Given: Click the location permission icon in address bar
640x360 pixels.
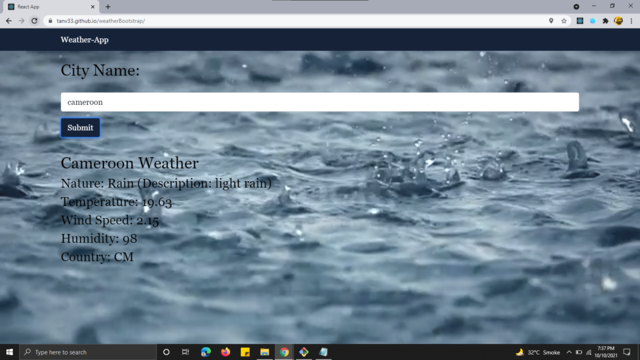Looking at the screenshot, I should [551, 21].
